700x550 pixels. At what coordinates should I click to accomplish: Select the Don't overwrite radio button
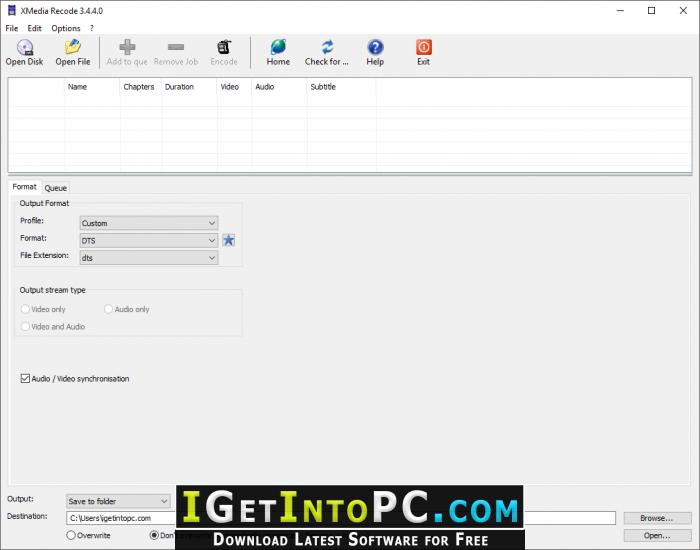click(x=154, y=535)
